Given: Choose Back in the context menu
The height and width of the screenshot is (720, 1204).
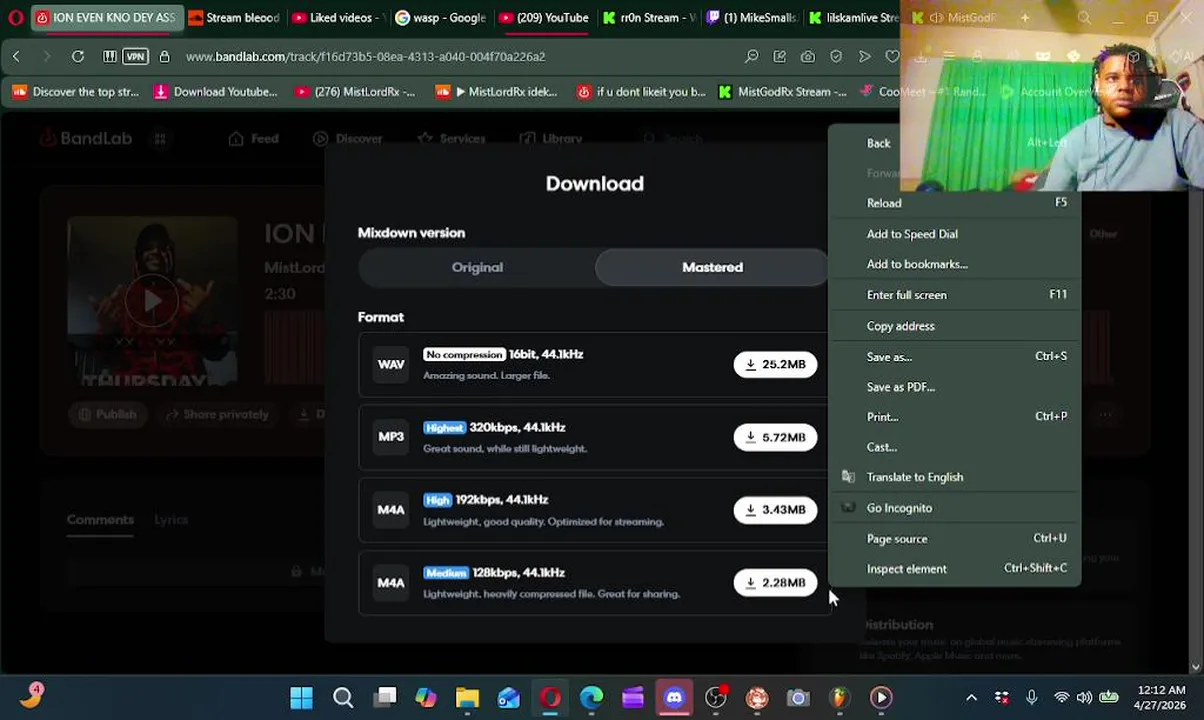Looking at the screenshot, I should [954, 143].
